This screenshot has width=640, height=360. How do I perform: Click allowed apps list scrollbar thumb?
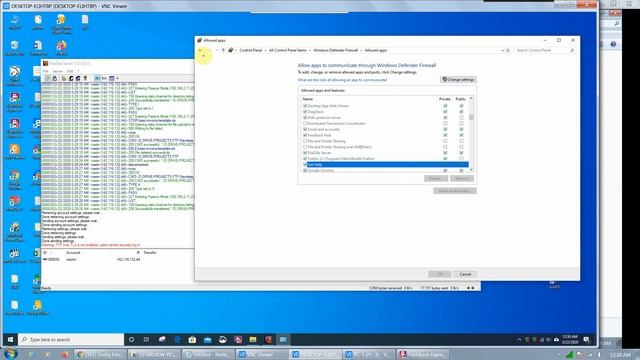tap(471, 117)
